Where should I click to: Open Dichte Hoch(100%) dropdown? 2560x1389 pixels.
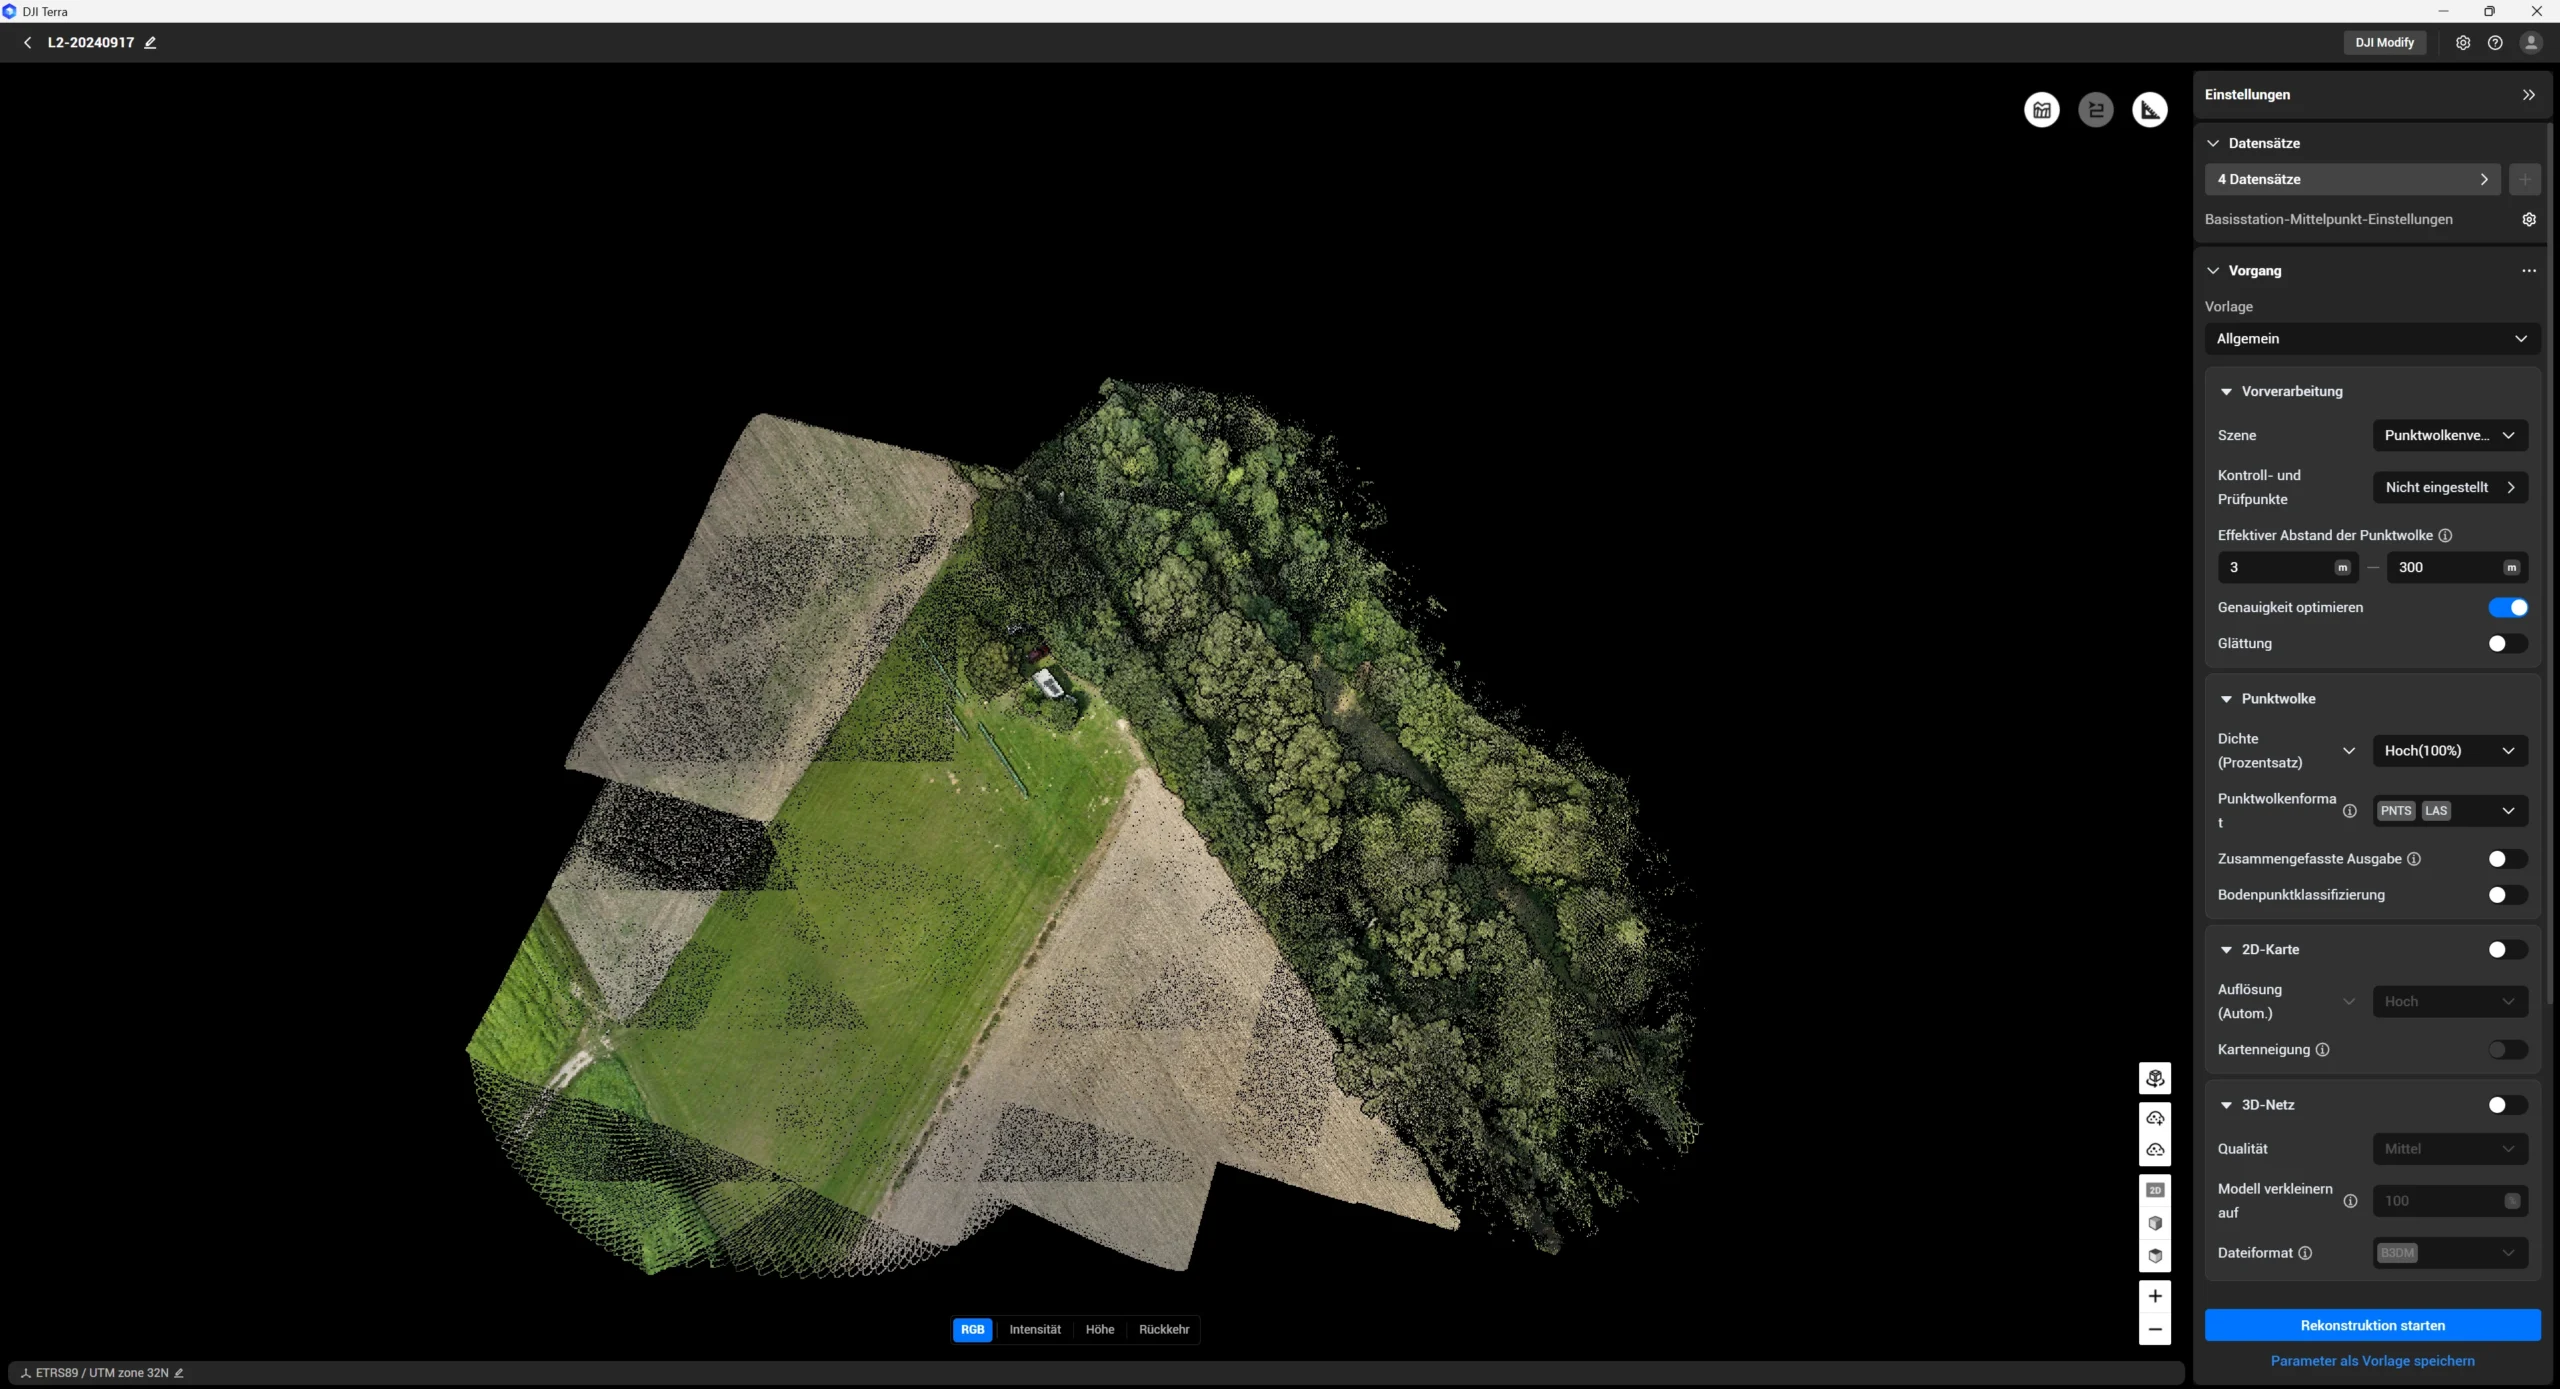pyautogui.click(x=2449, y=751)
